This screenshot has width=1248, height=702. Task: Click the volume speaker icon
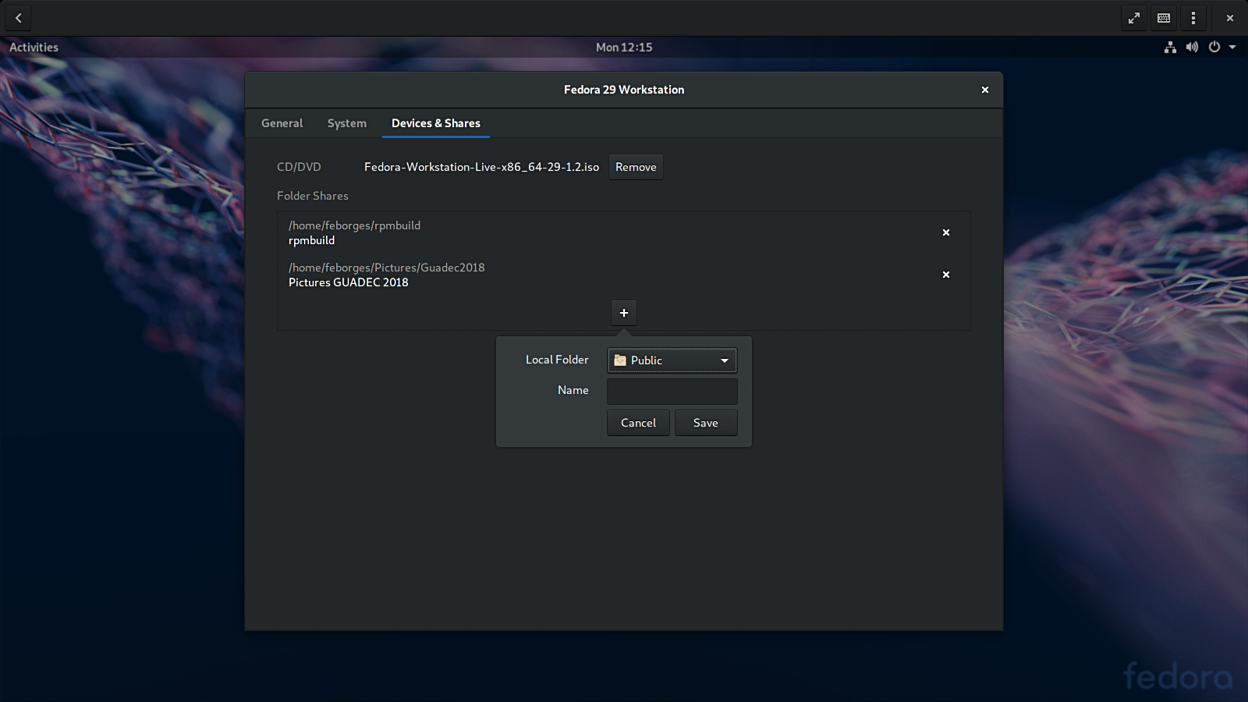point(1191,47)
